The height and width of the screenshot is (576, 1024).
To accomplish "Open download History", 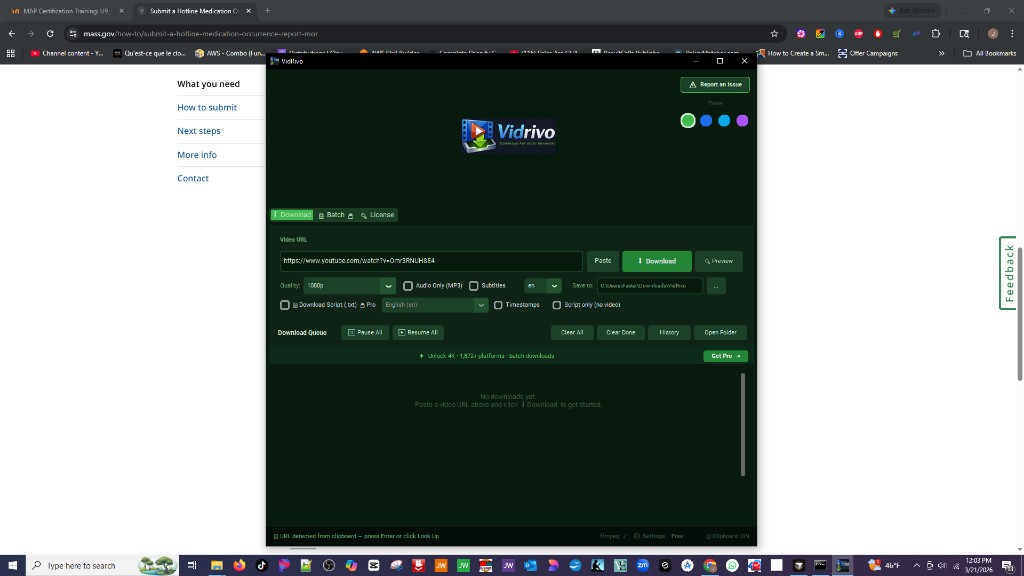I will (669, 332).
